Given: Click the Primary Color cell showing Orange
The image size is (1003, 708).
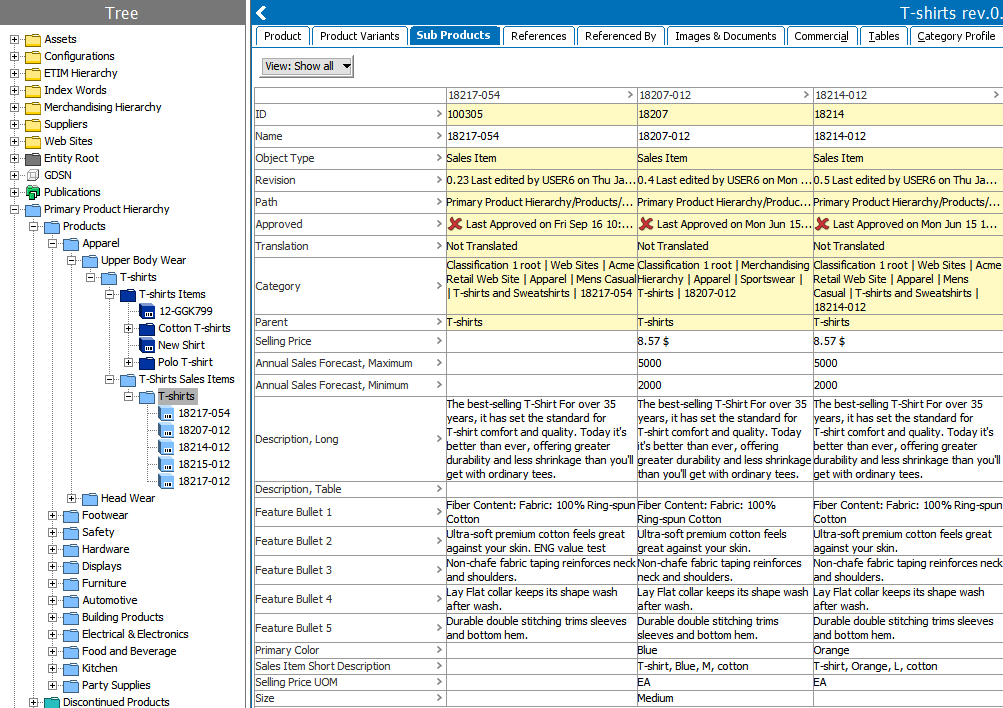Looking at the screenshot, I should tap(908, 650).
